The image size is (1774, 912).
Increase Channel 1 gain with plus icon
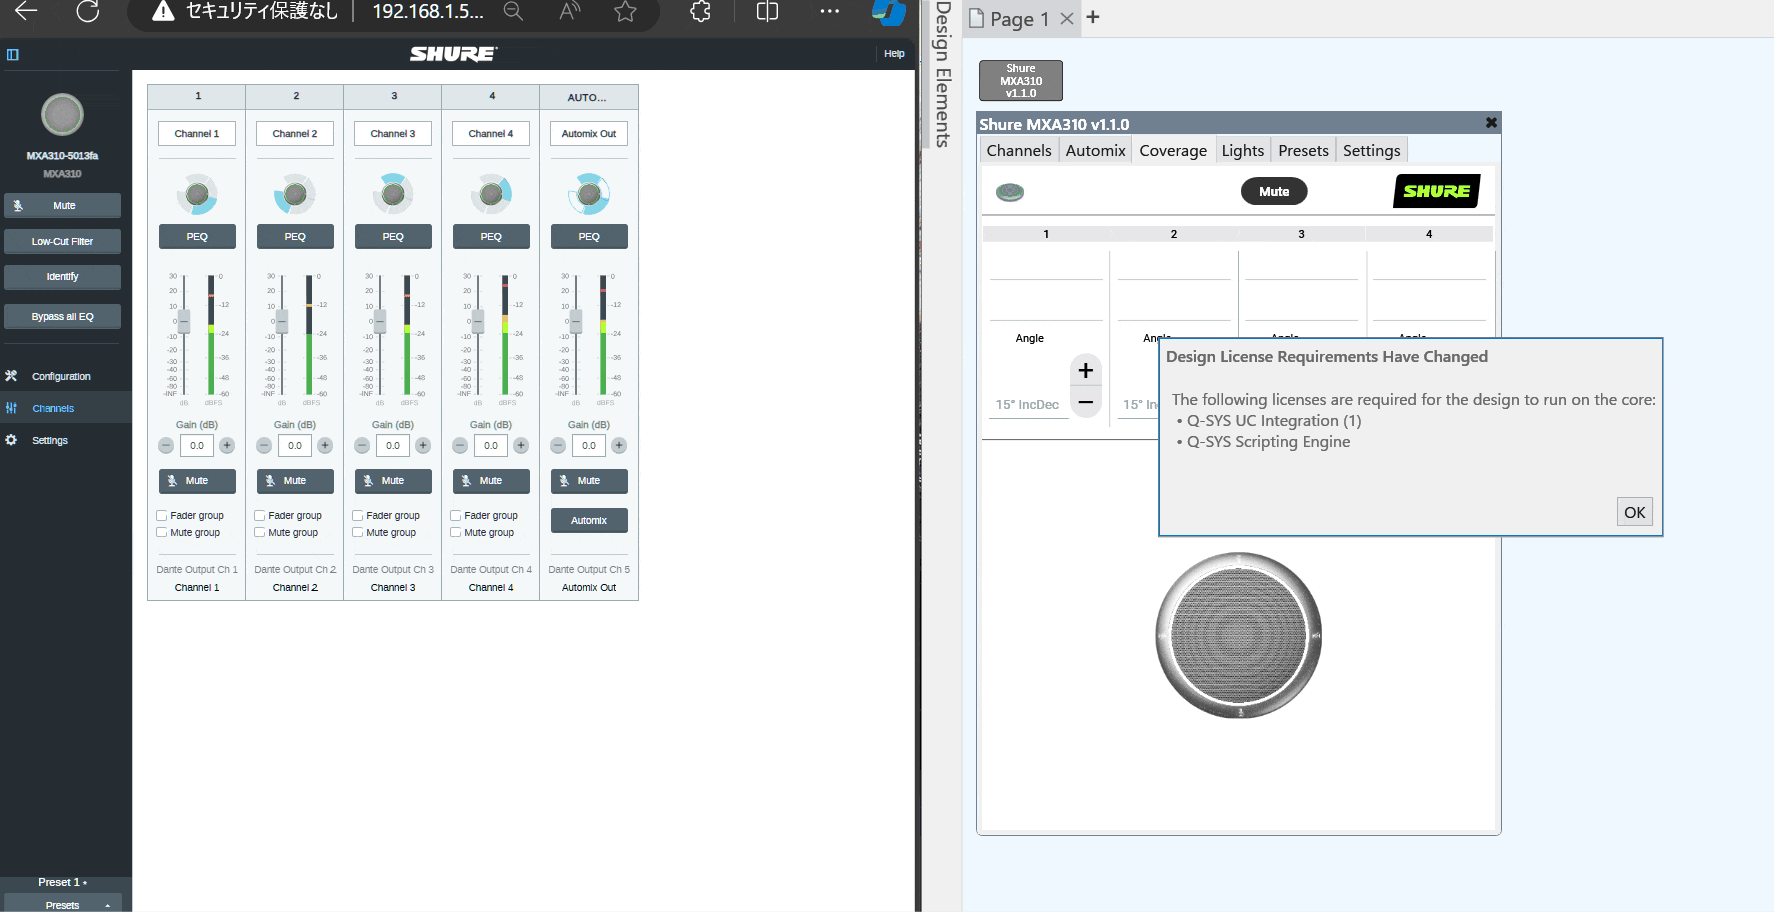click(x=227, y=445)
